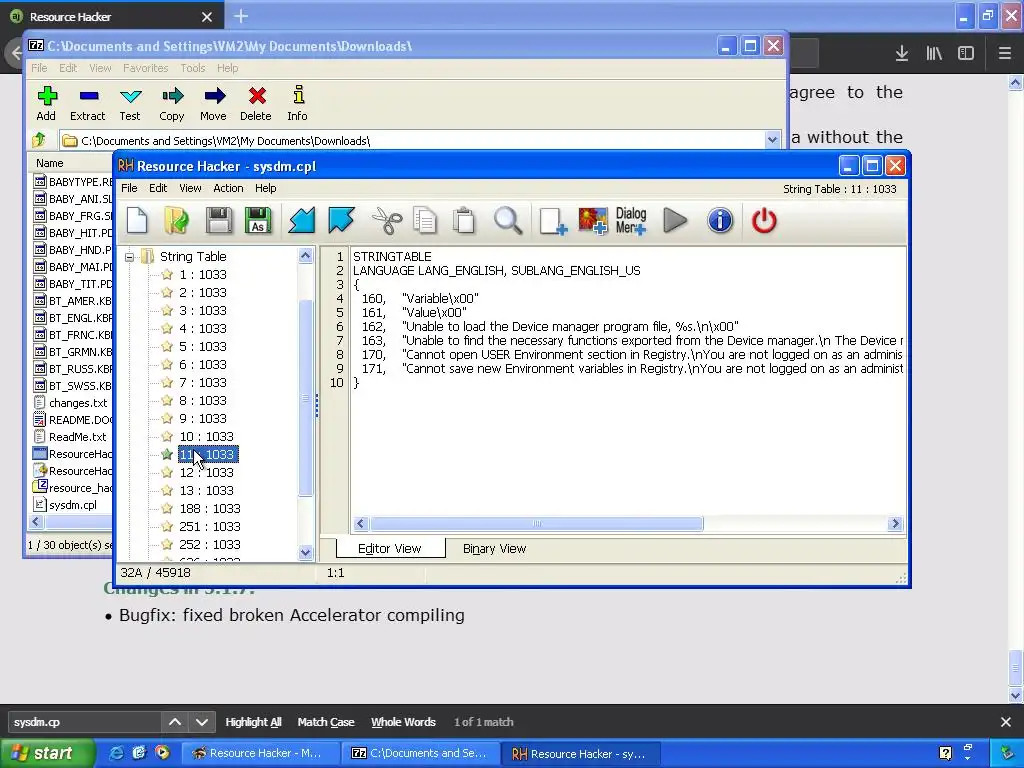Go to previous find match arrow
Image resolution: width=1024 pixels, height=768 pixels.
pos(175,722)
